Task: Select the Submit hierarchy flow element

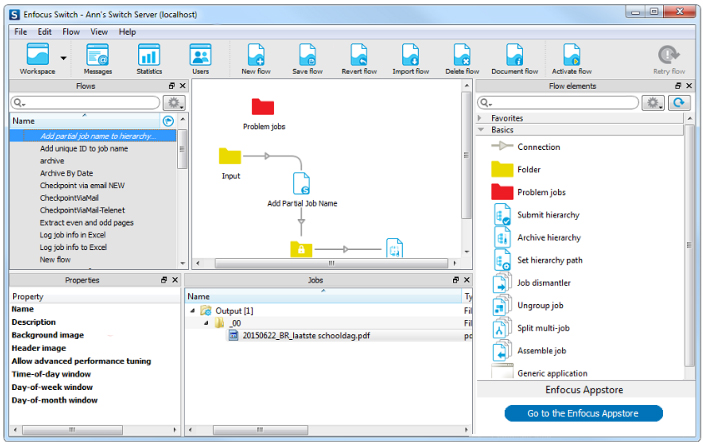Action: pyautogui.click(x=546, y=215)
